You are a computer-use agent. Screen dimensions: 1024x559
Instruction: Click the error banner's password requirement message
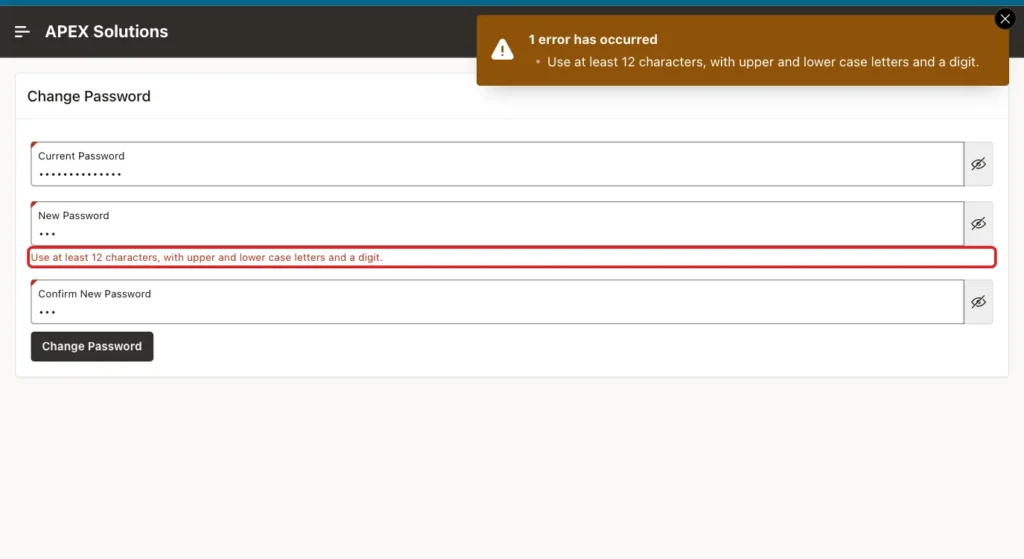pyautogui.click(x=763, y=62)
